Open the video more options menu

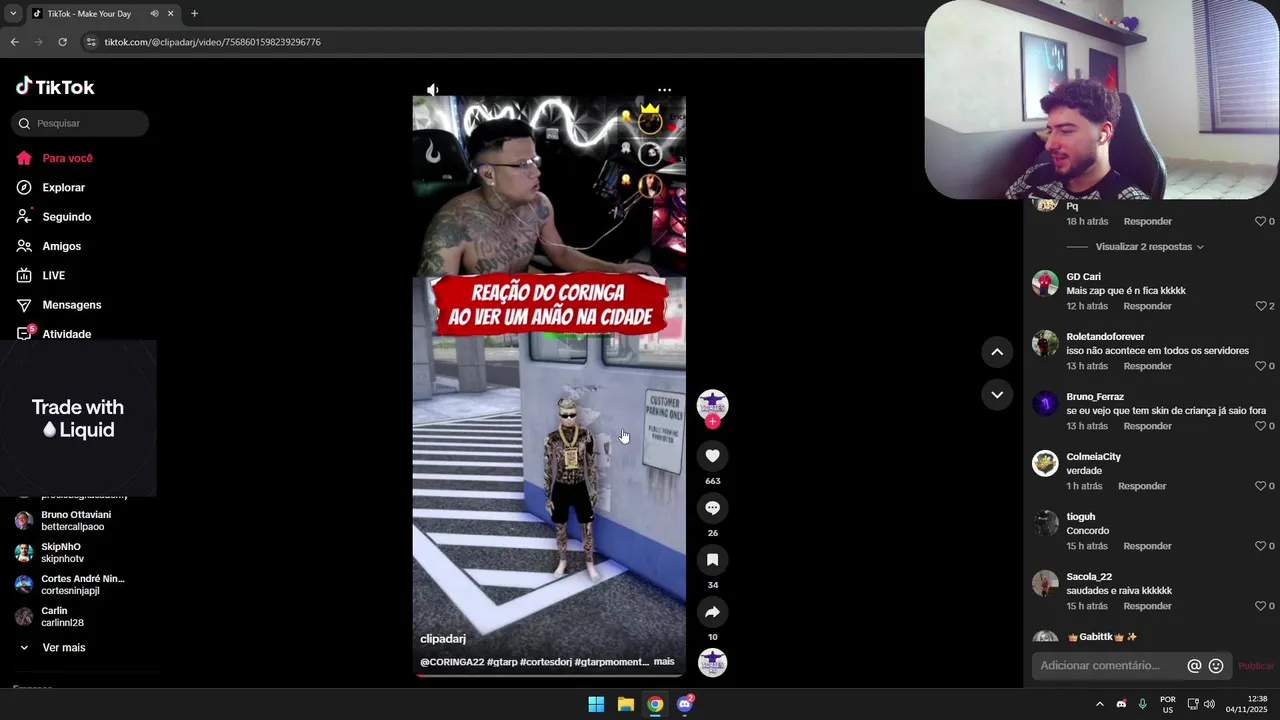click(x=664, y=90)
